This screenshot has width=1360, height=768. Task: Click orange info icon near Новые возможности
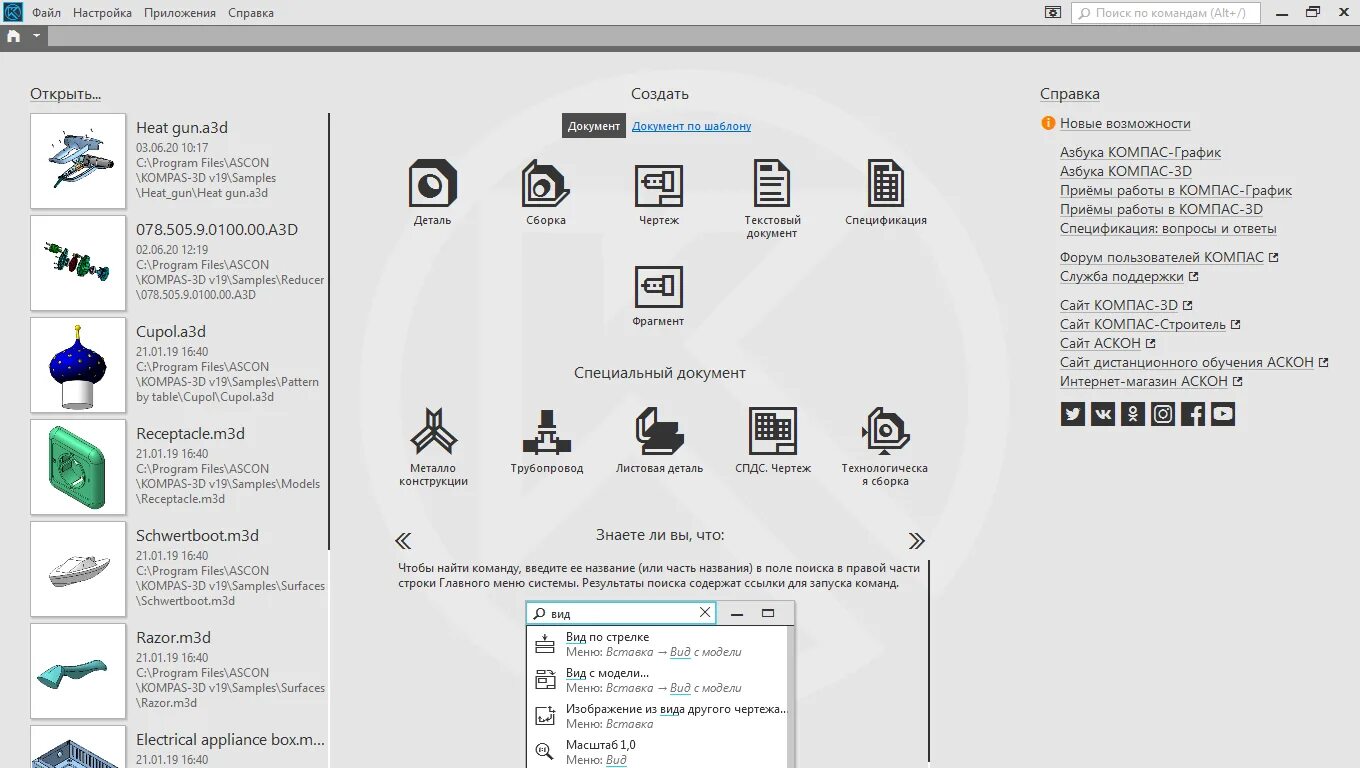pyautogui.click(x=1048, y=123)
